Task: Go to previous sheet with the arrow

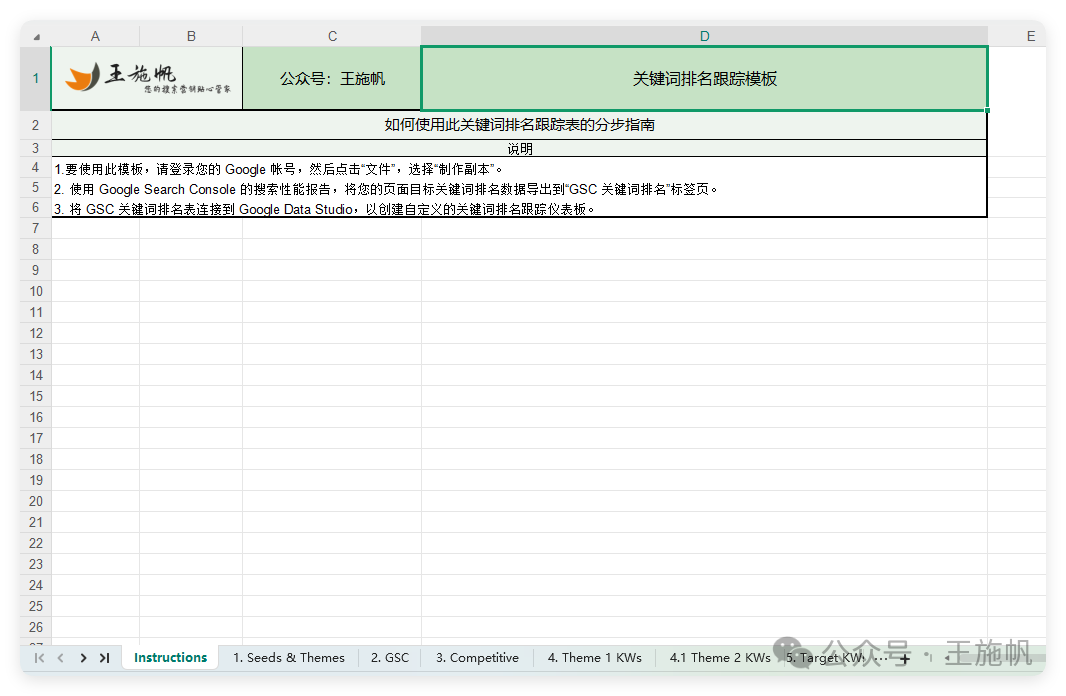Action: [61, 658]
